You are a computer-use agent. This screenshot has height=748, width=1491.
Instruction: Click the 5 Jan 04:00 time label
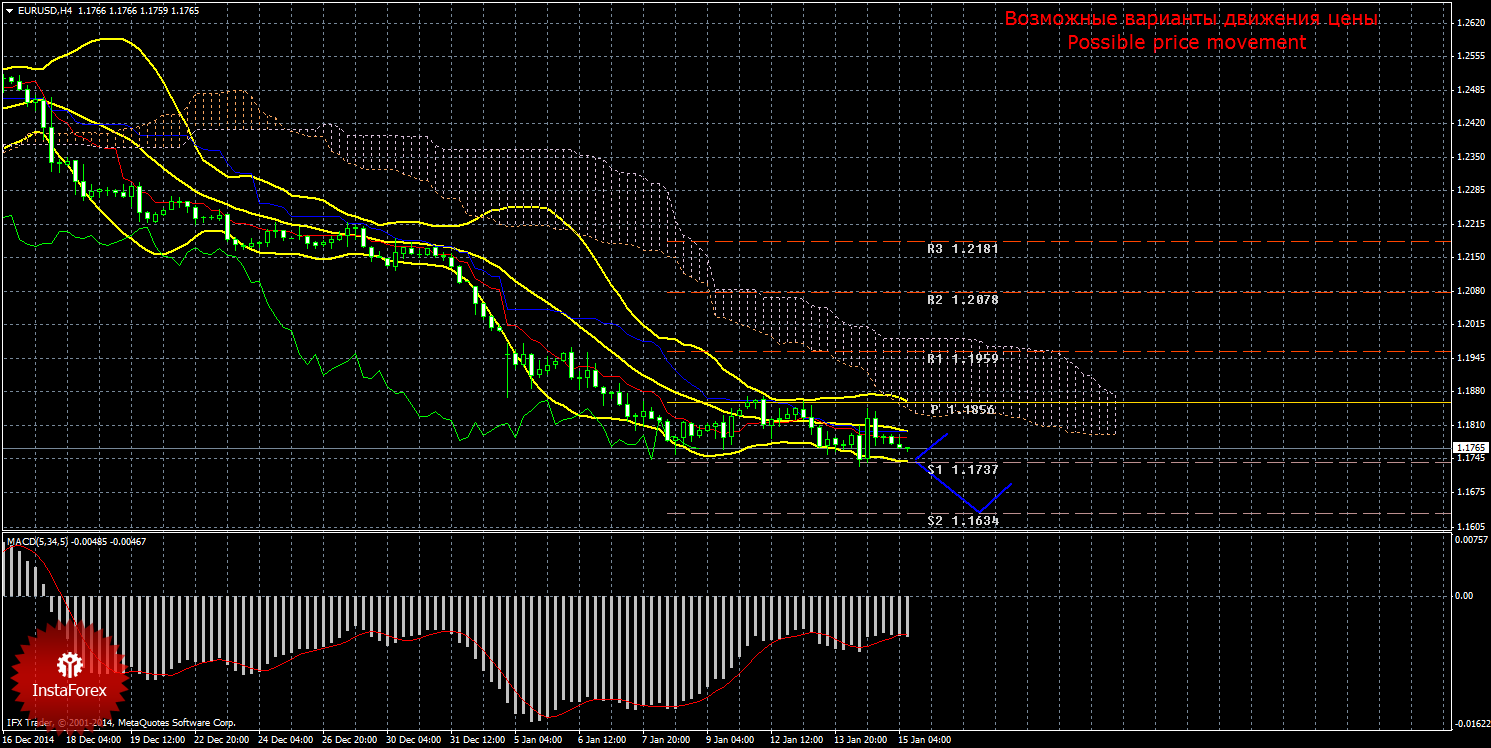[x=539, y=740]
